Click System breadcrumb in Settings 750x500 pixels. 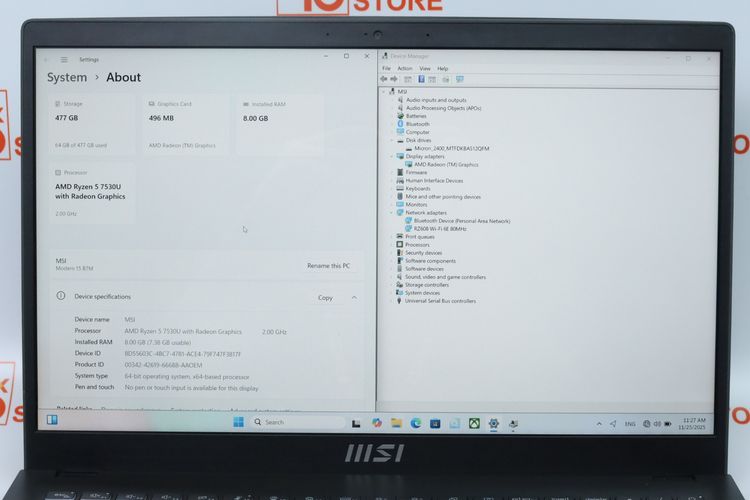[x=67, y=78]
